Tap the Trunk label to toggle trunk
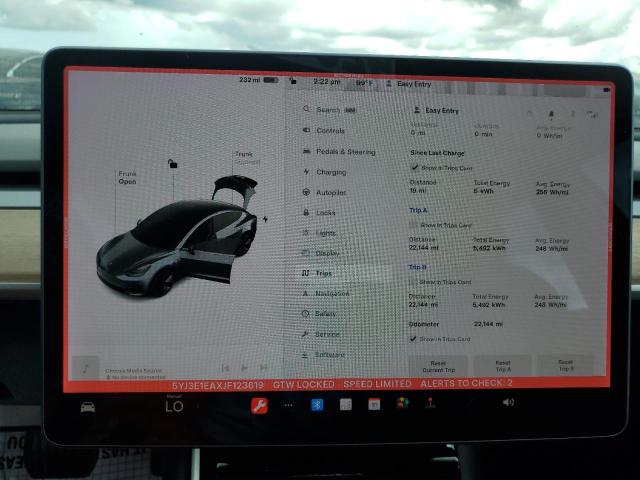 tap(244, 154)
